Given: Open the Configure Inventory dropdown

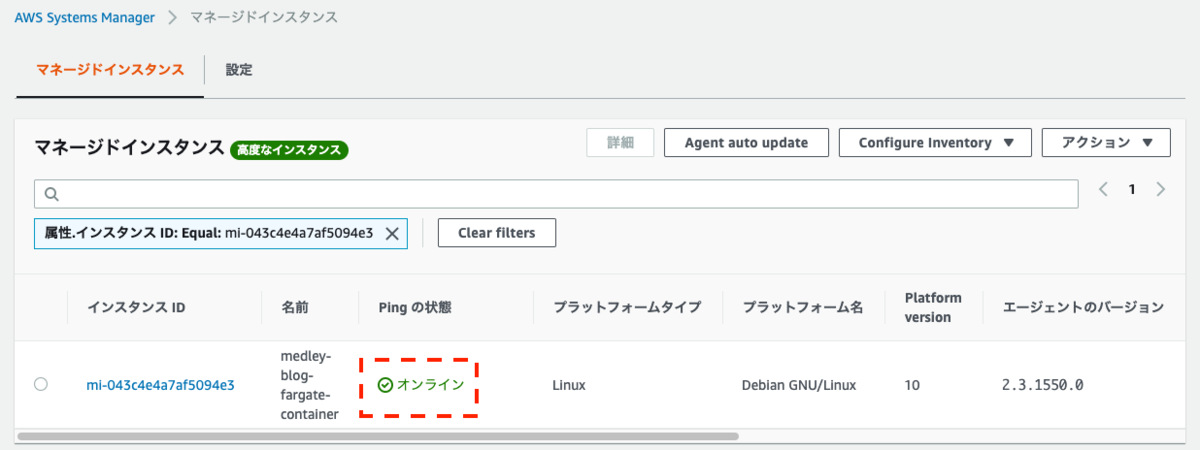Looking at the screenshot, I should (935, 143).
